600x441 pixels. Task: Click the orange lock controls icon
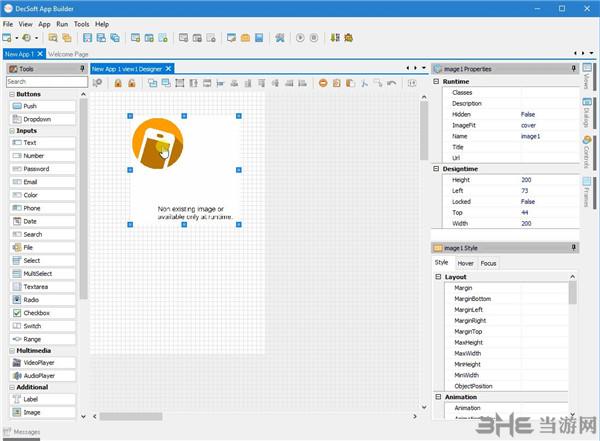[x=118, y=83]
